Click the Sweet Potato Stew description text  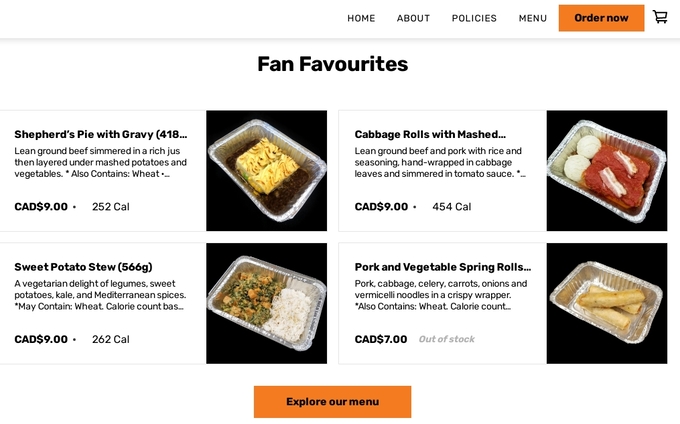[x=100, y=295]
